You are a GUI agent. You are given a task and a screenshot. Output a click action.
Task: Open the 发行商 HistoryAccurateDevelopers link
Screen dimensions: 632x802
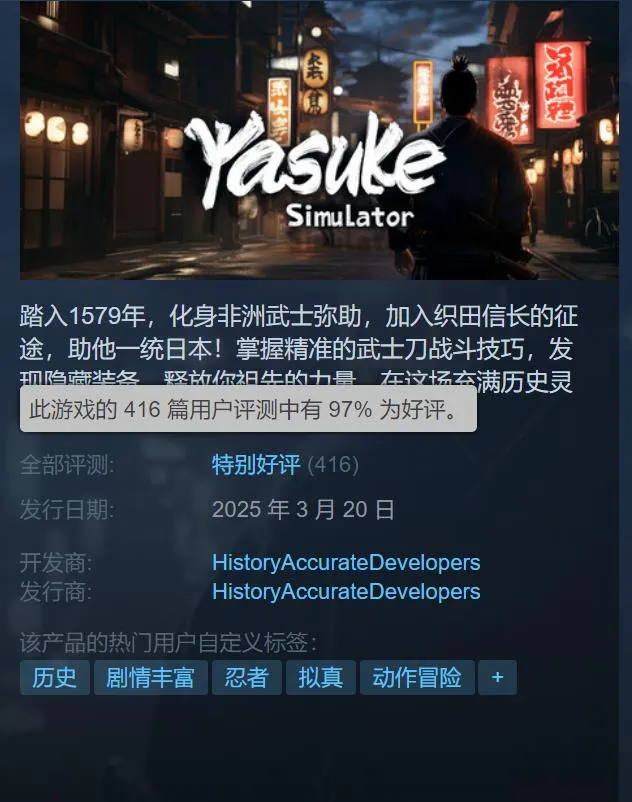click(x=346, y=591)
